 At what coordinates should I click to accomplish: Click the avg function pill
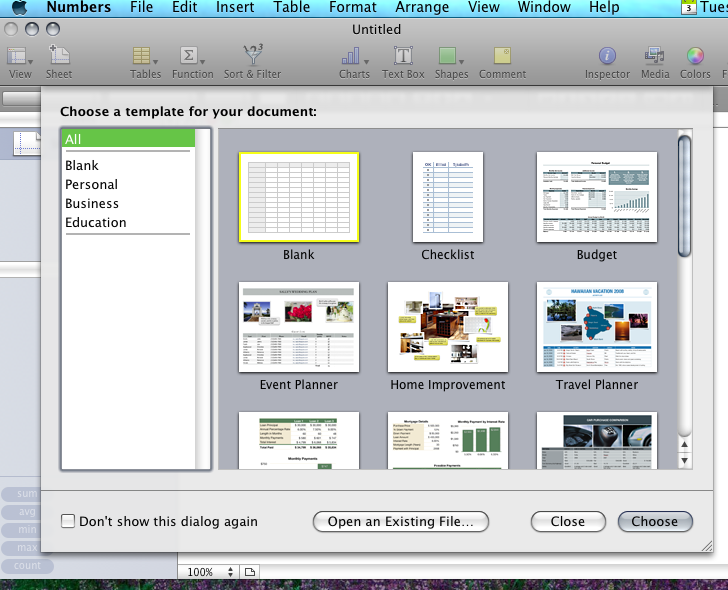click(27, 512)
